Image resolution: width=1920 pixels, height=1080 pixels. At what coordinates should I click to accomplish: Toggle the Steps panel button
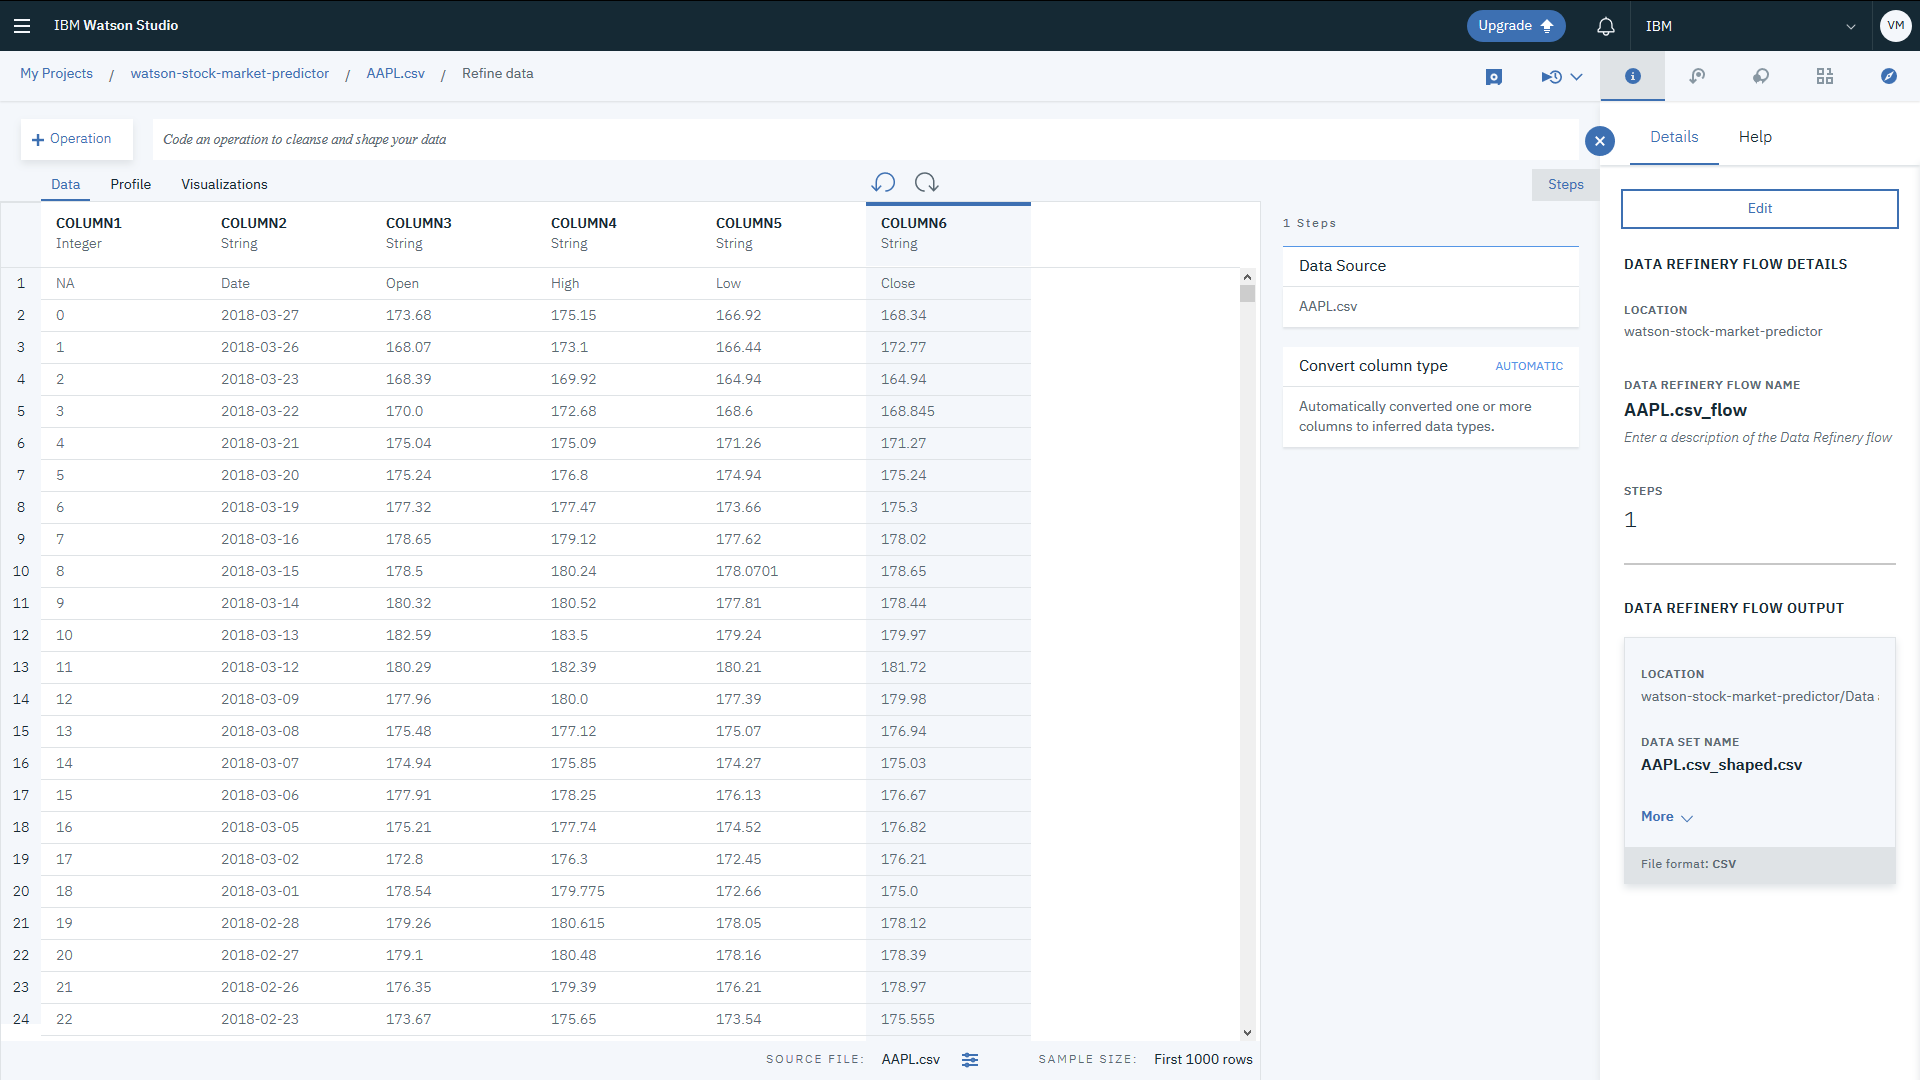click(x=1565, y=185)
